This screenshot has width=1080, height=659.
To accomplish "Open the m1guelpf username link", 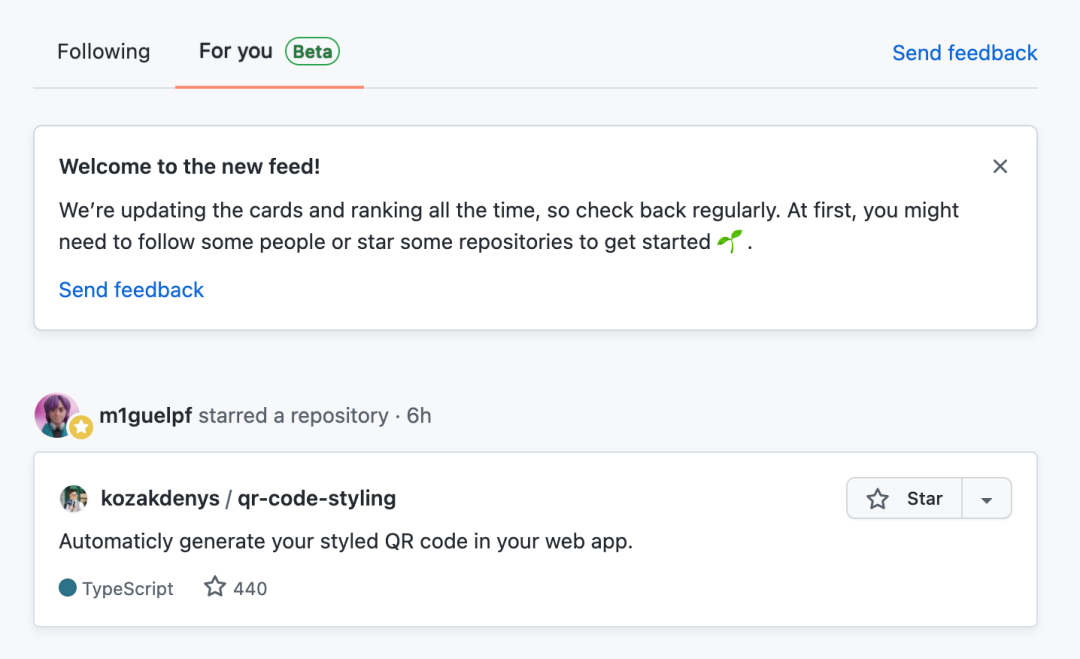I will click(145, 416).
